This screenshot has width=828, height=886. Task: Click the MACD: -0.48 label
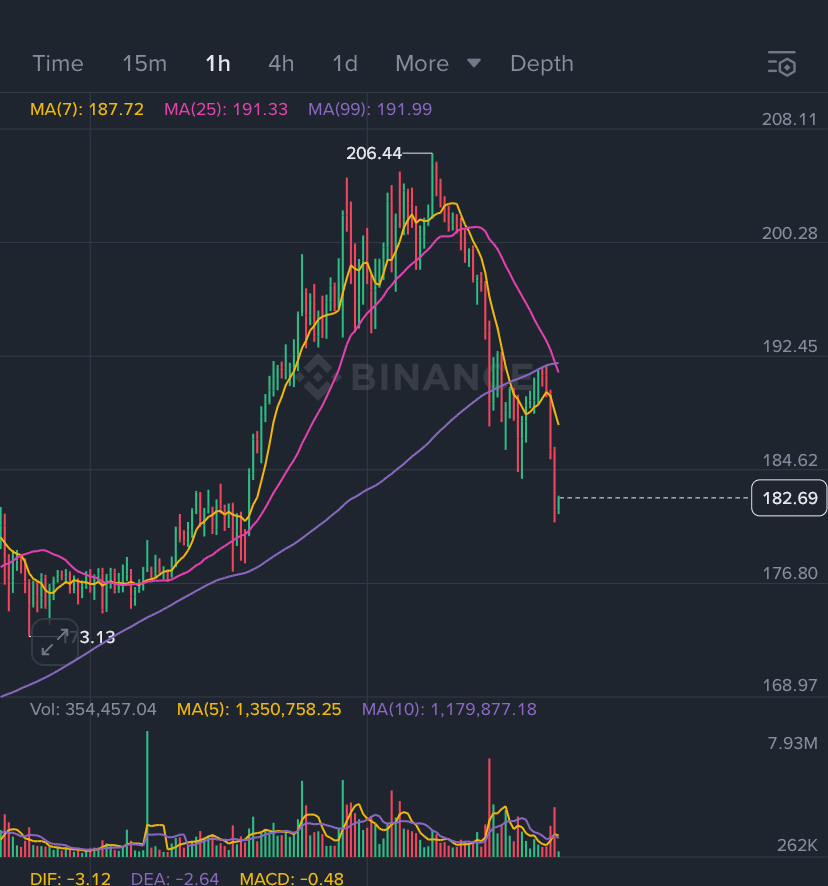(292, 879)
